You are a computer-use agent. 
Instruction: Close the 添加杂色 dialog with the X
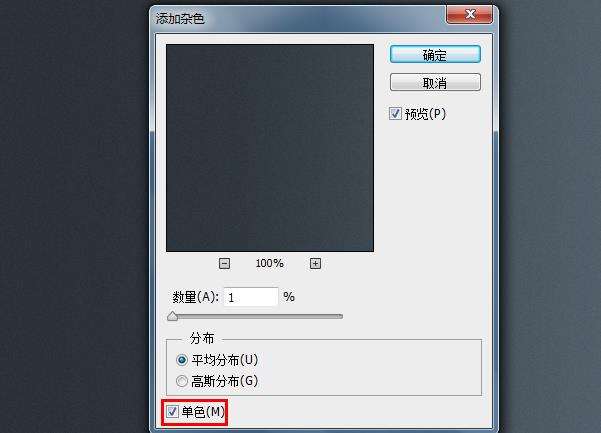470,15
